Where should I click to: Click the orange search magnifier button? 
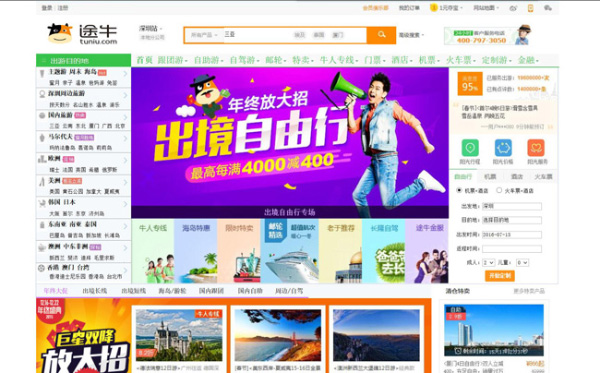[x=381, y=35]
